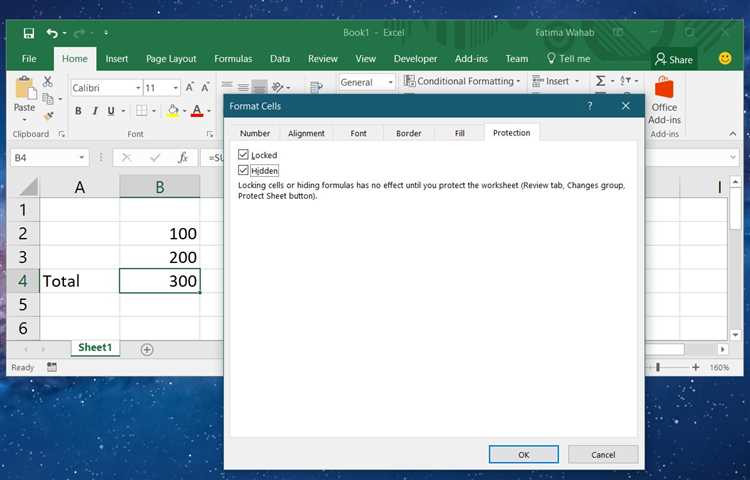Open the Border tab in Format Cells
Screen dimensions: 750x480
[408, 133]
